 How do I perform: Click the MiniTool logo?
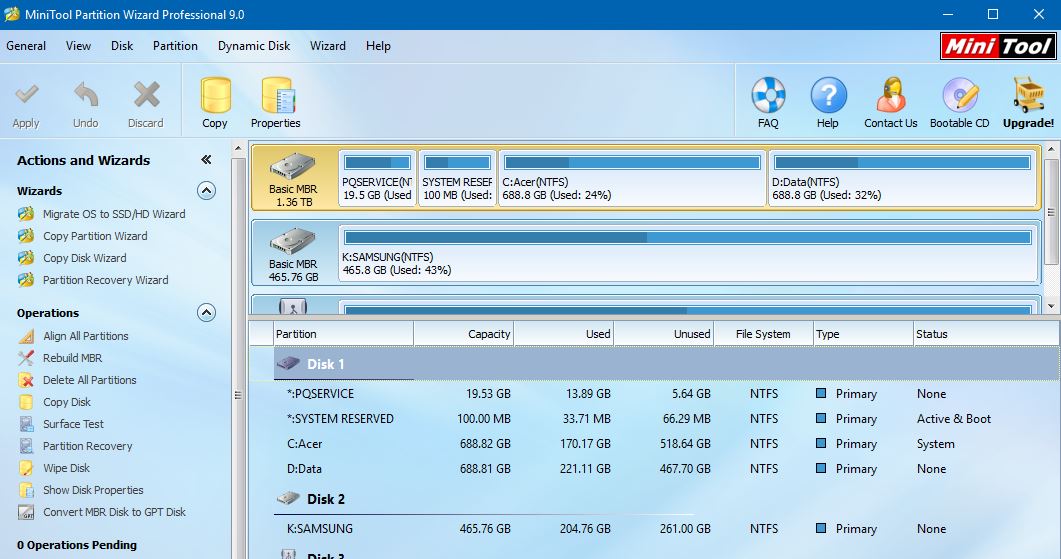coord(998,46)
